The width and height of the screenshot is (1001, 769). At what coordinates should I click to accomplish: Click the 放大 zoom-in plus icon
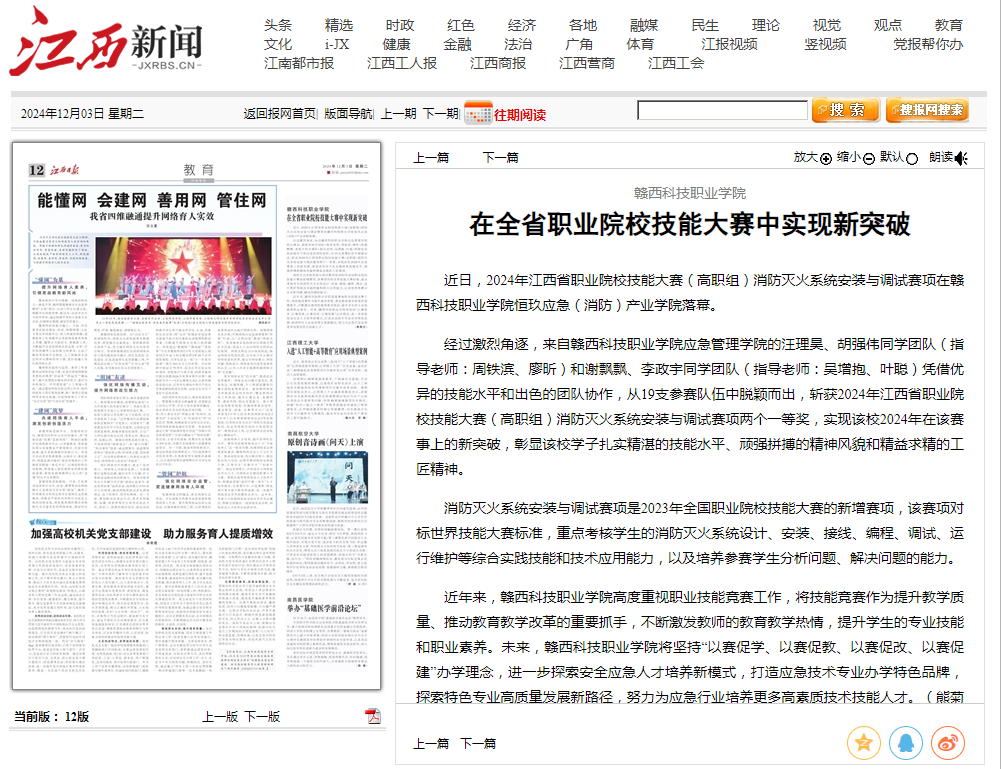(826, 158)
